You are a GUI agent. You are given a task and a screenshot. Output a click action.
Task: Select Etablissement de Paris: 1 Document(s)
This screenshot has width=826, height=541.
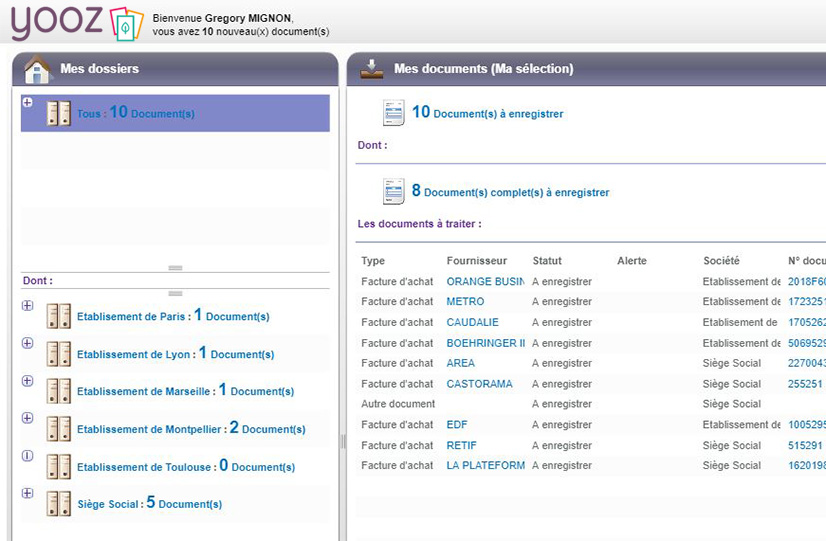click(x=173, y=317)
